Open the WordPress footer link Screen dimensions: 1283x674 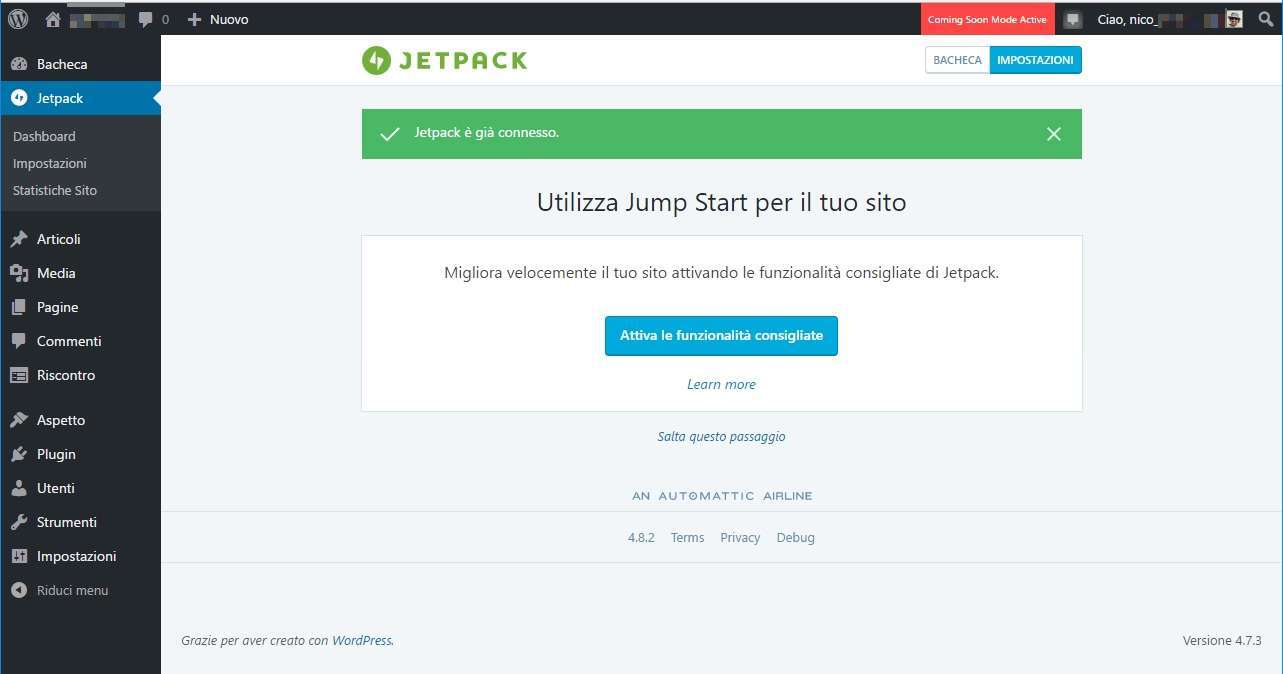361,640
